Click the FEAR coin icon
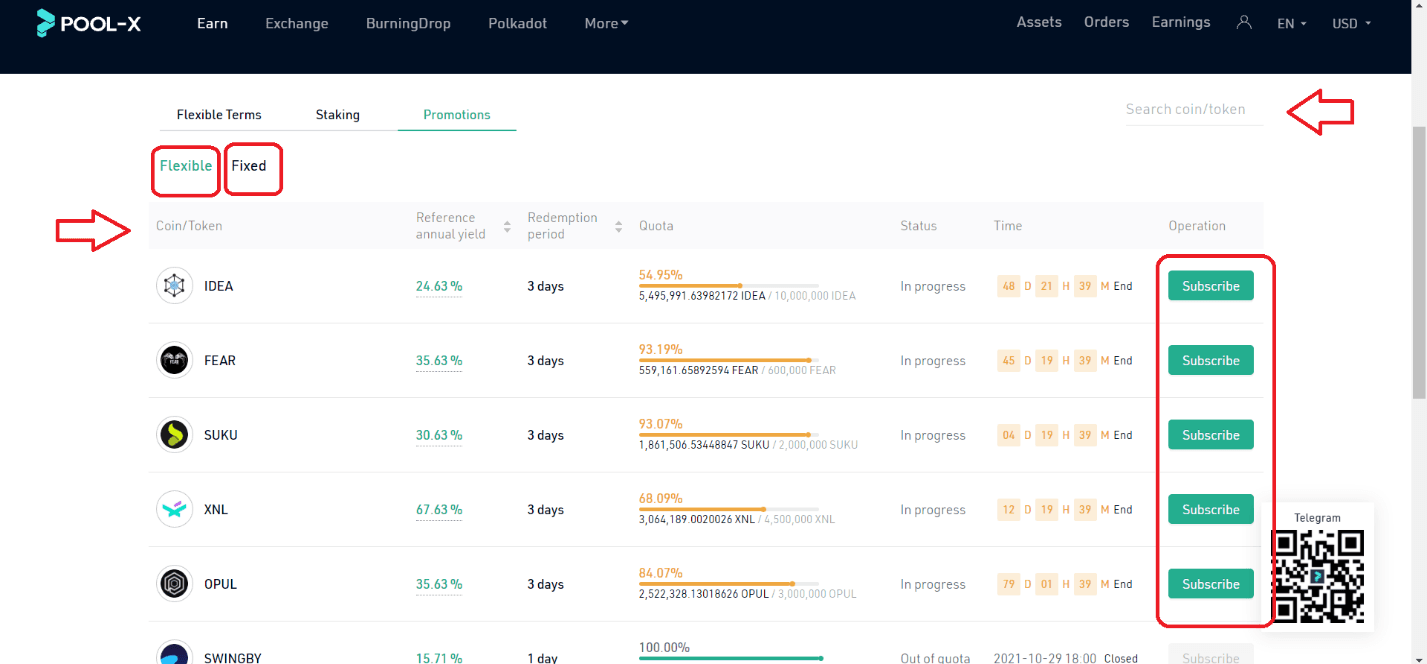The width and height of the screenshot is (1427, 664). pos(175,360)
